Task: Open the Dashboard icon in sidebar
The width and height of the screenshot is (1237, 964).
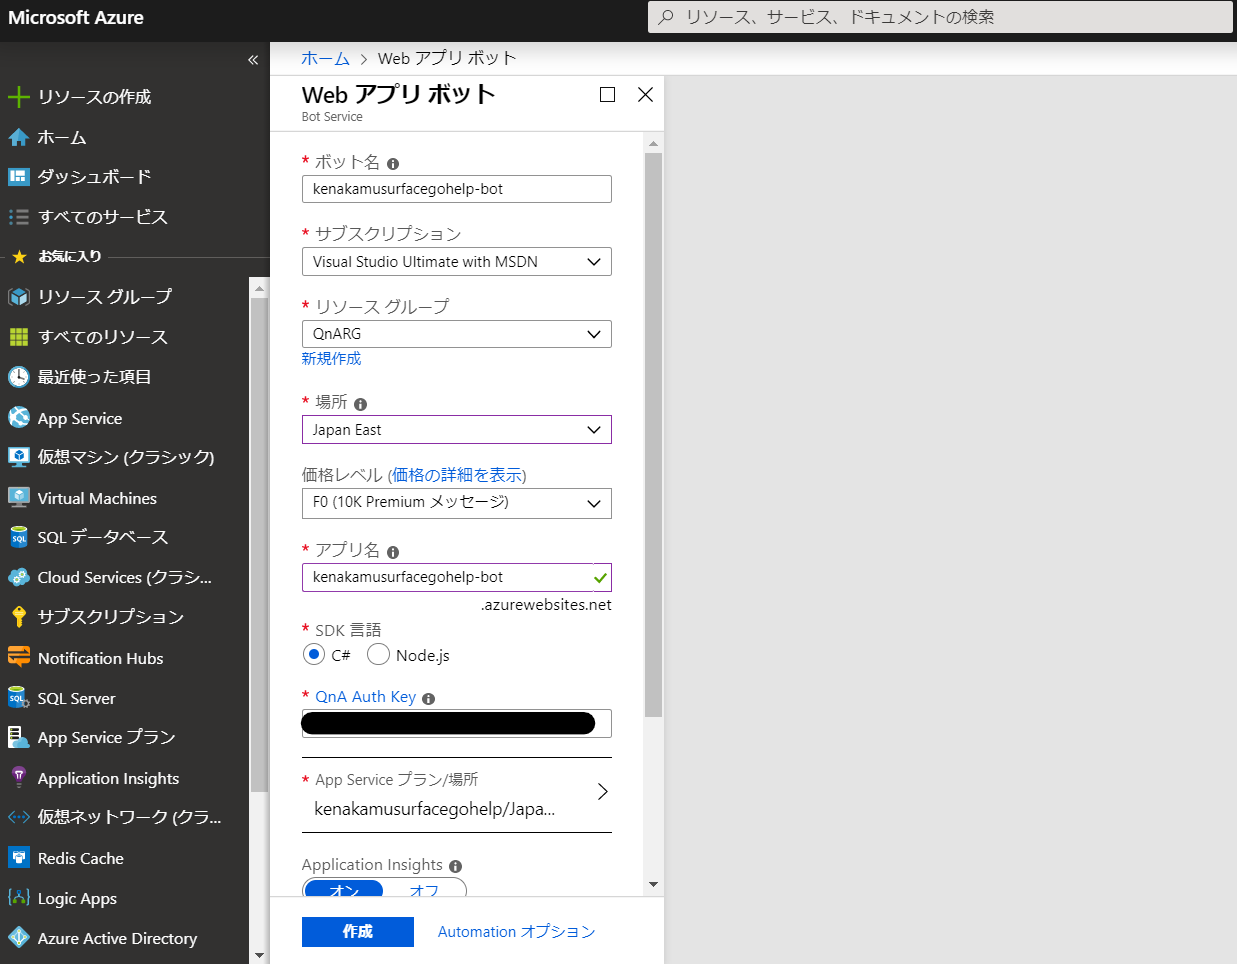Action: pyautogui.click(x=18, y=177)
